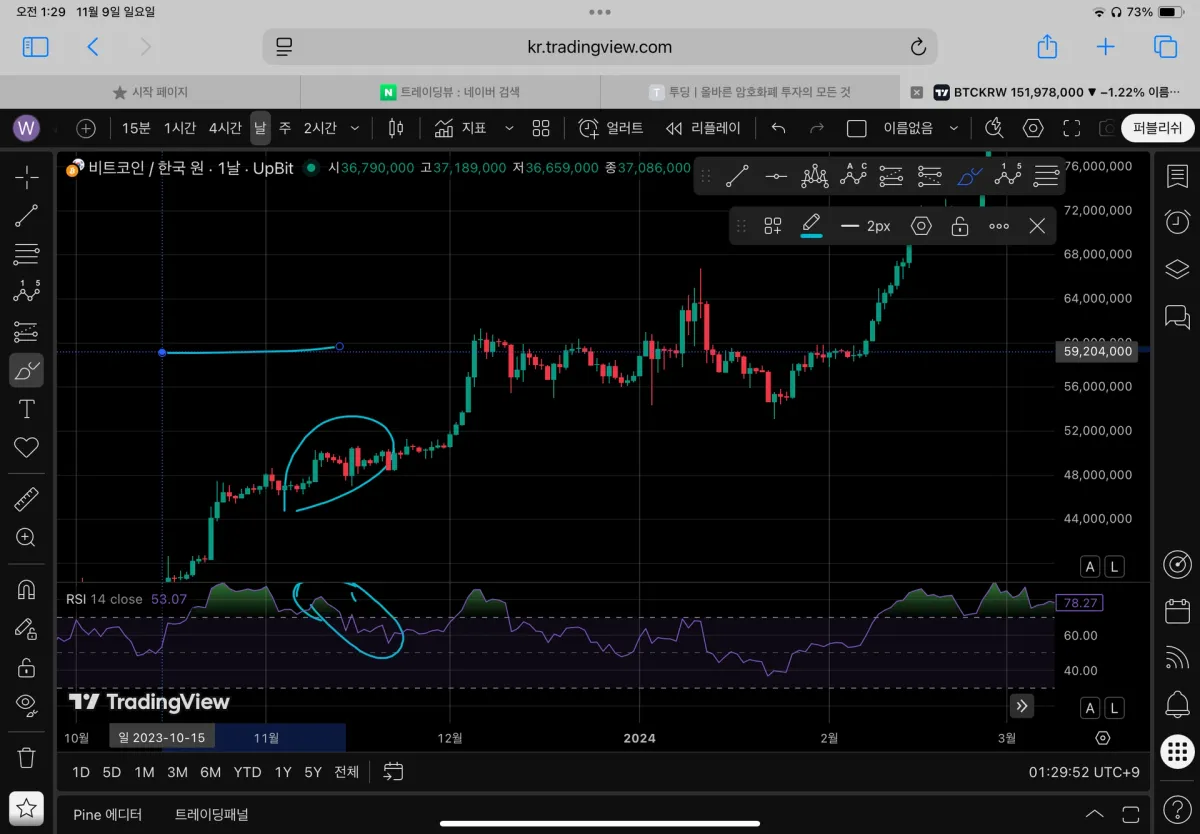Open the economic calendar panel

click(x=1177, y=611)
